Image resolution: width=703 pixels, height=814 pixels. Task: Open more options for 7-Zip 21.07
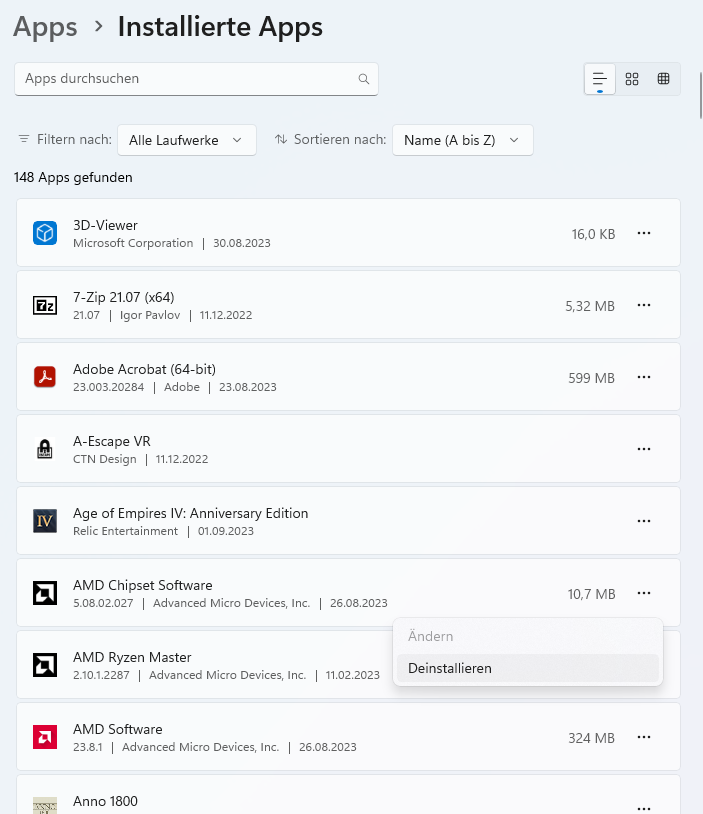(644, 305)
